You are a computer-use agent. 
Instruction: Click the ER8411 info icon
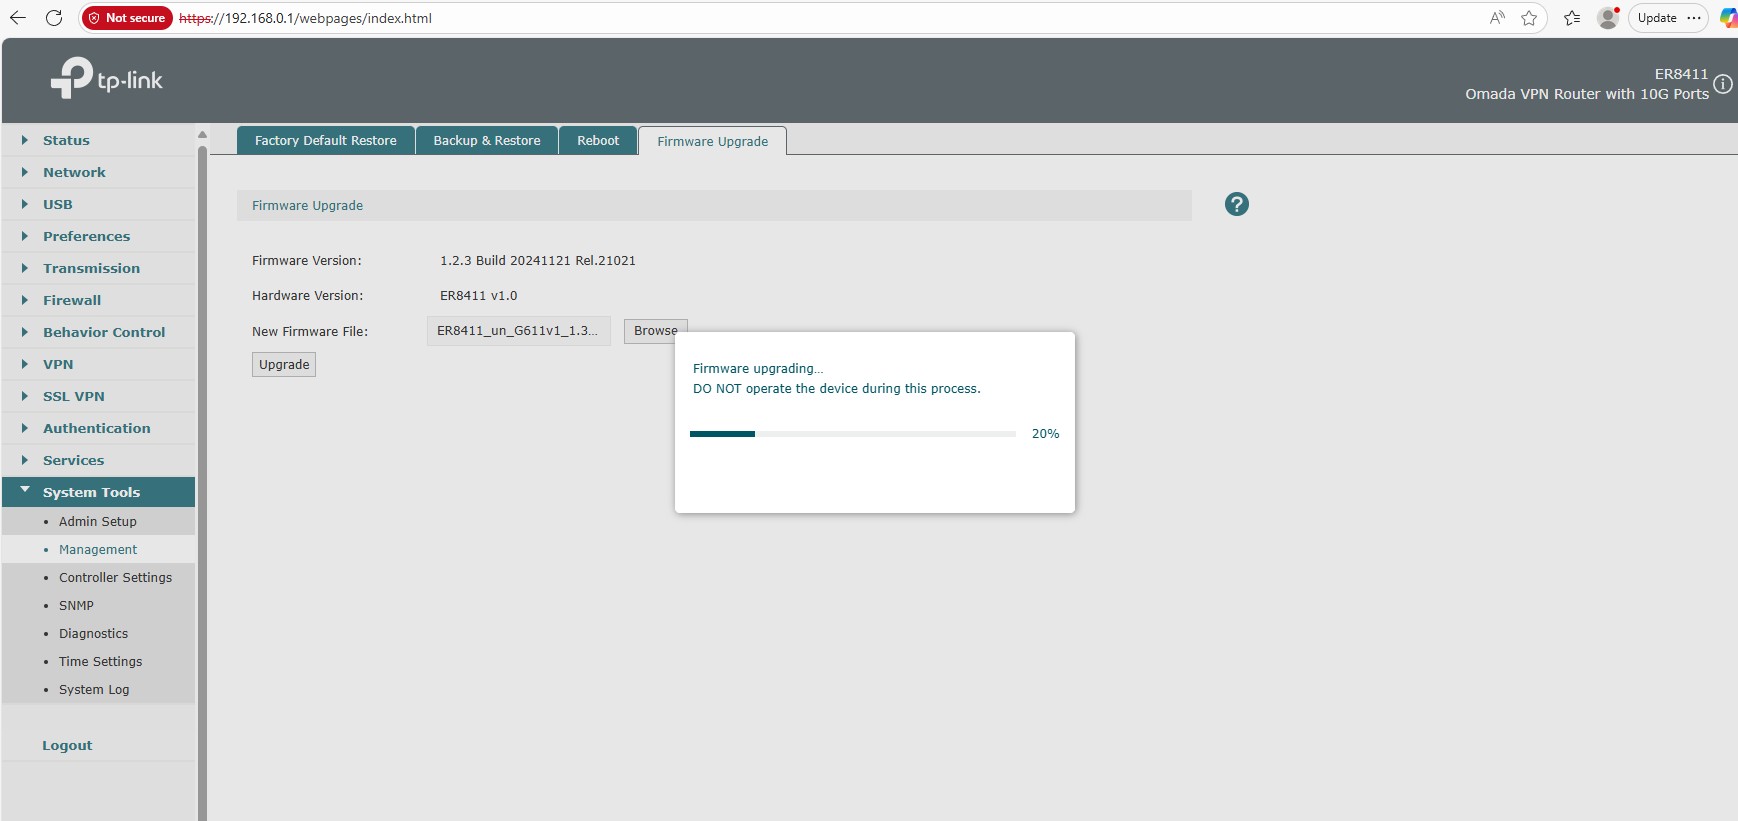pos(1723,84)
